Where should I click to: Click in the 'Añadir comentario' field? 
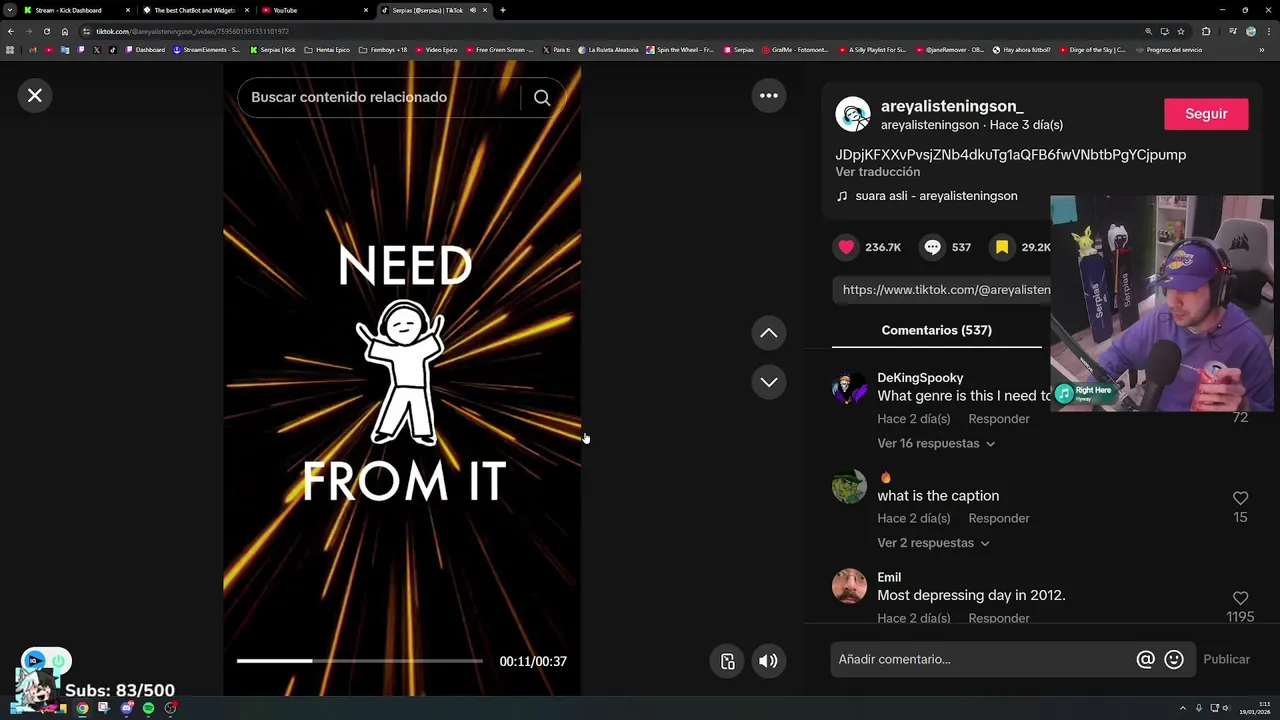click(x=984, y=659)
